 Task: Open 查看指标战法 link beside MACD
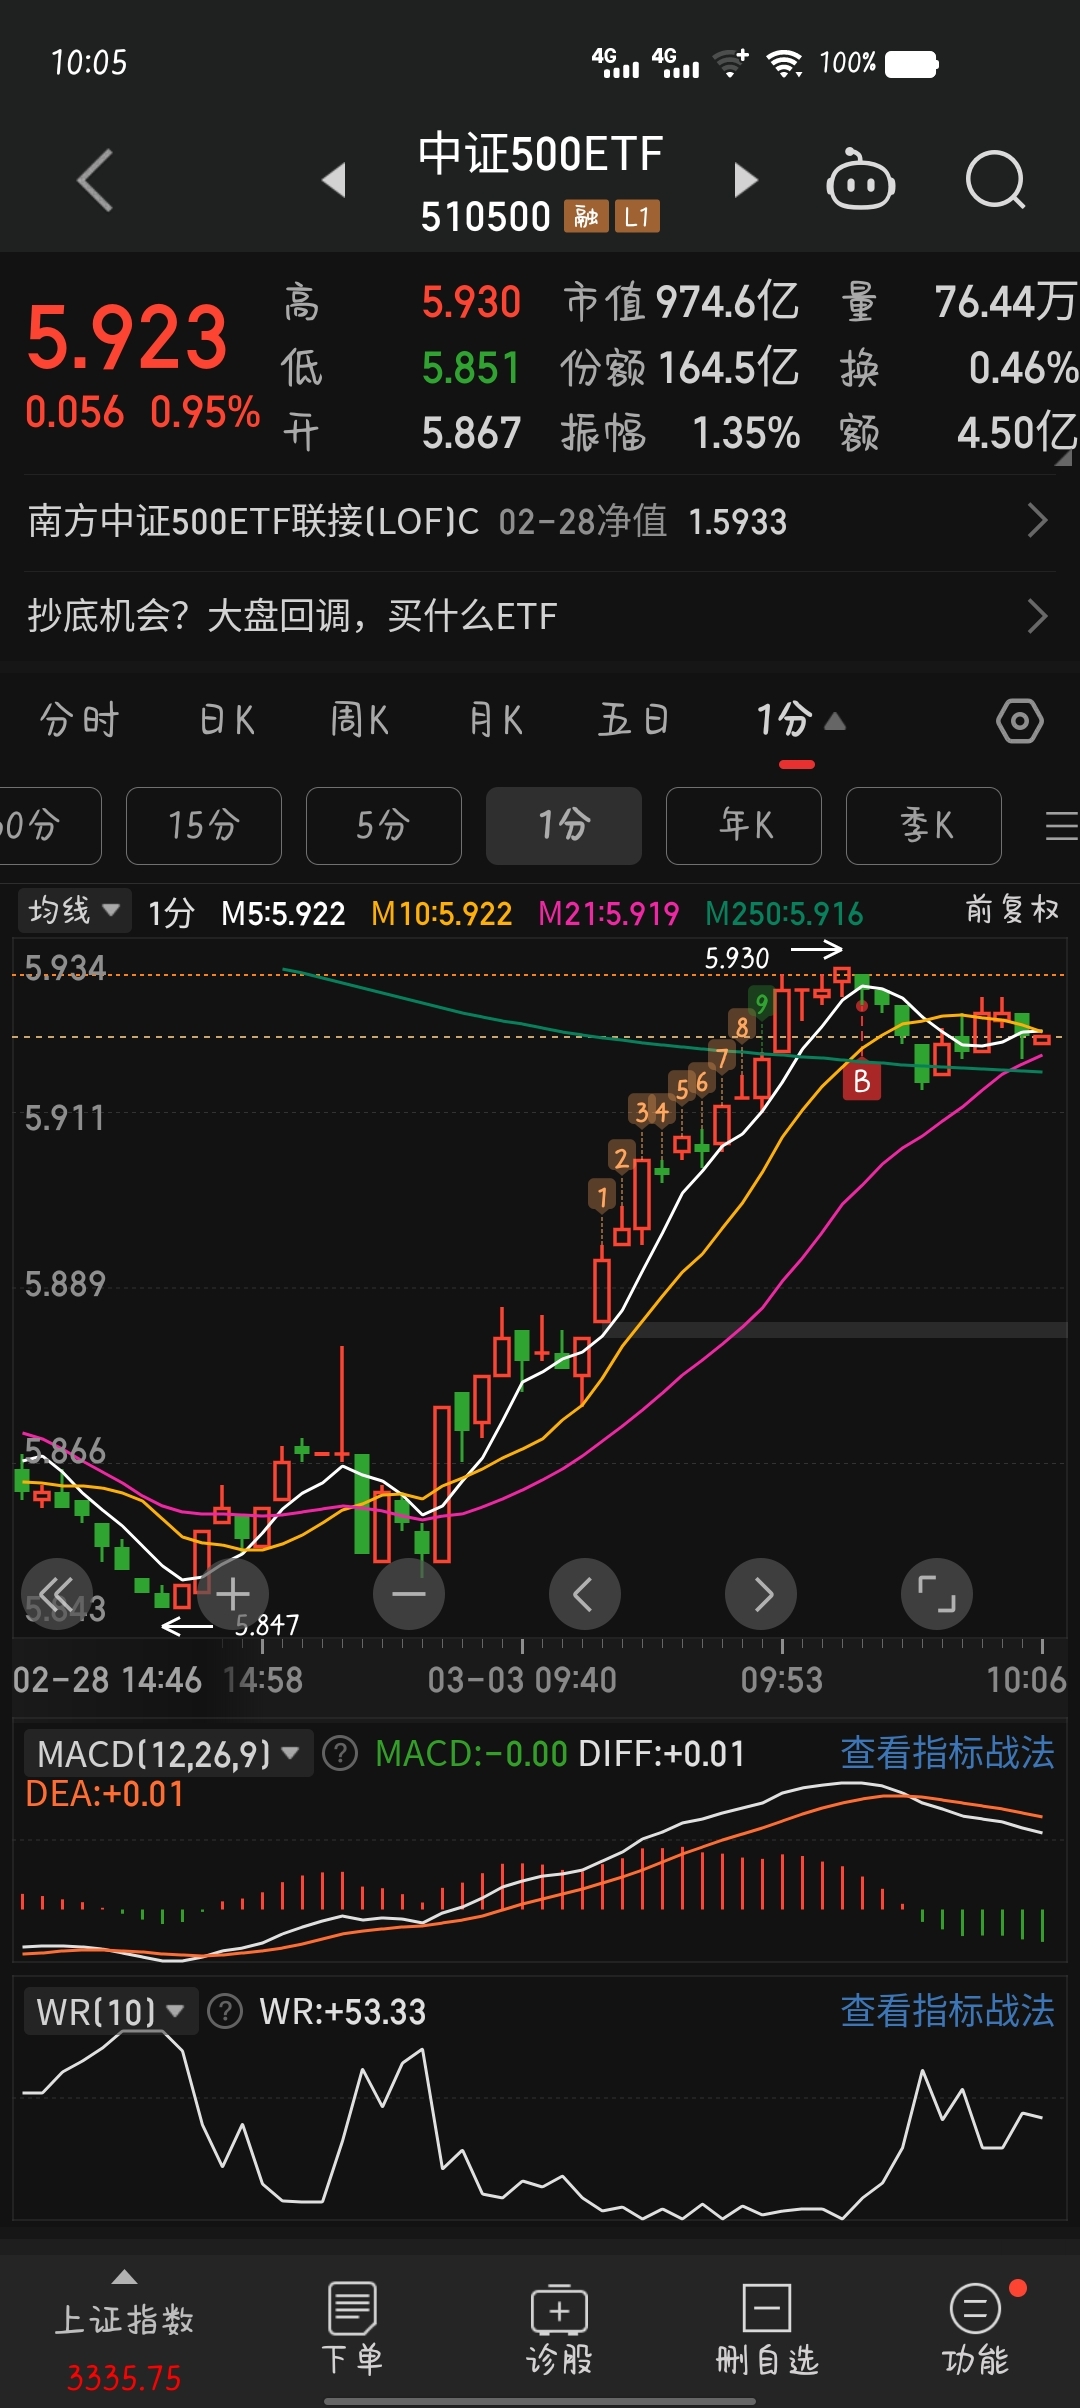[x=947, y=1753]
